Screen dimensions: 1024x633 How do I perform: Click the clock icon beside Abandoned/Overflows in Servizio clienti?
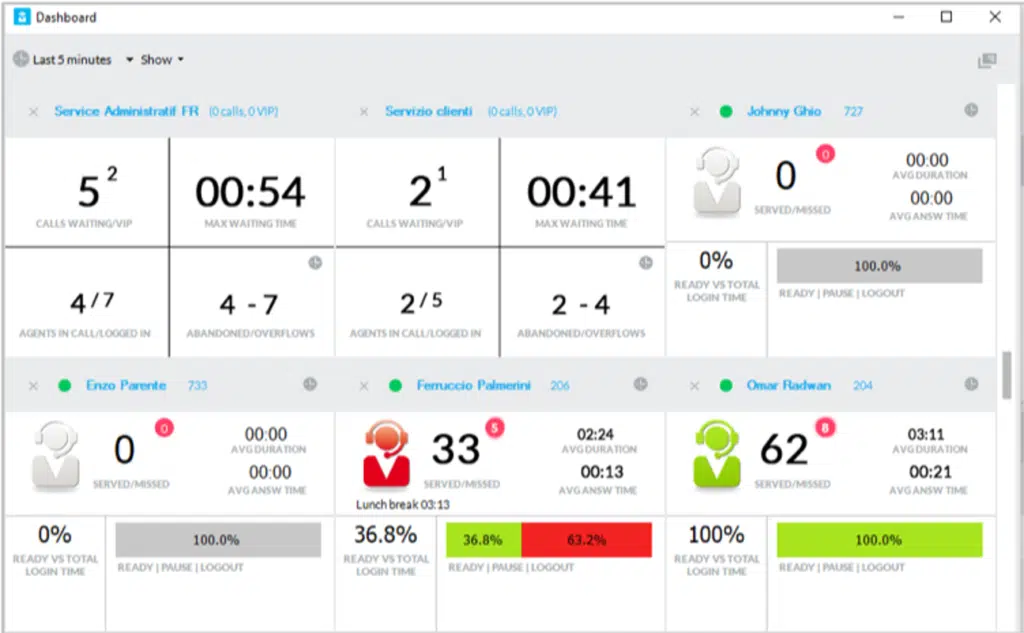click(645, 263)
